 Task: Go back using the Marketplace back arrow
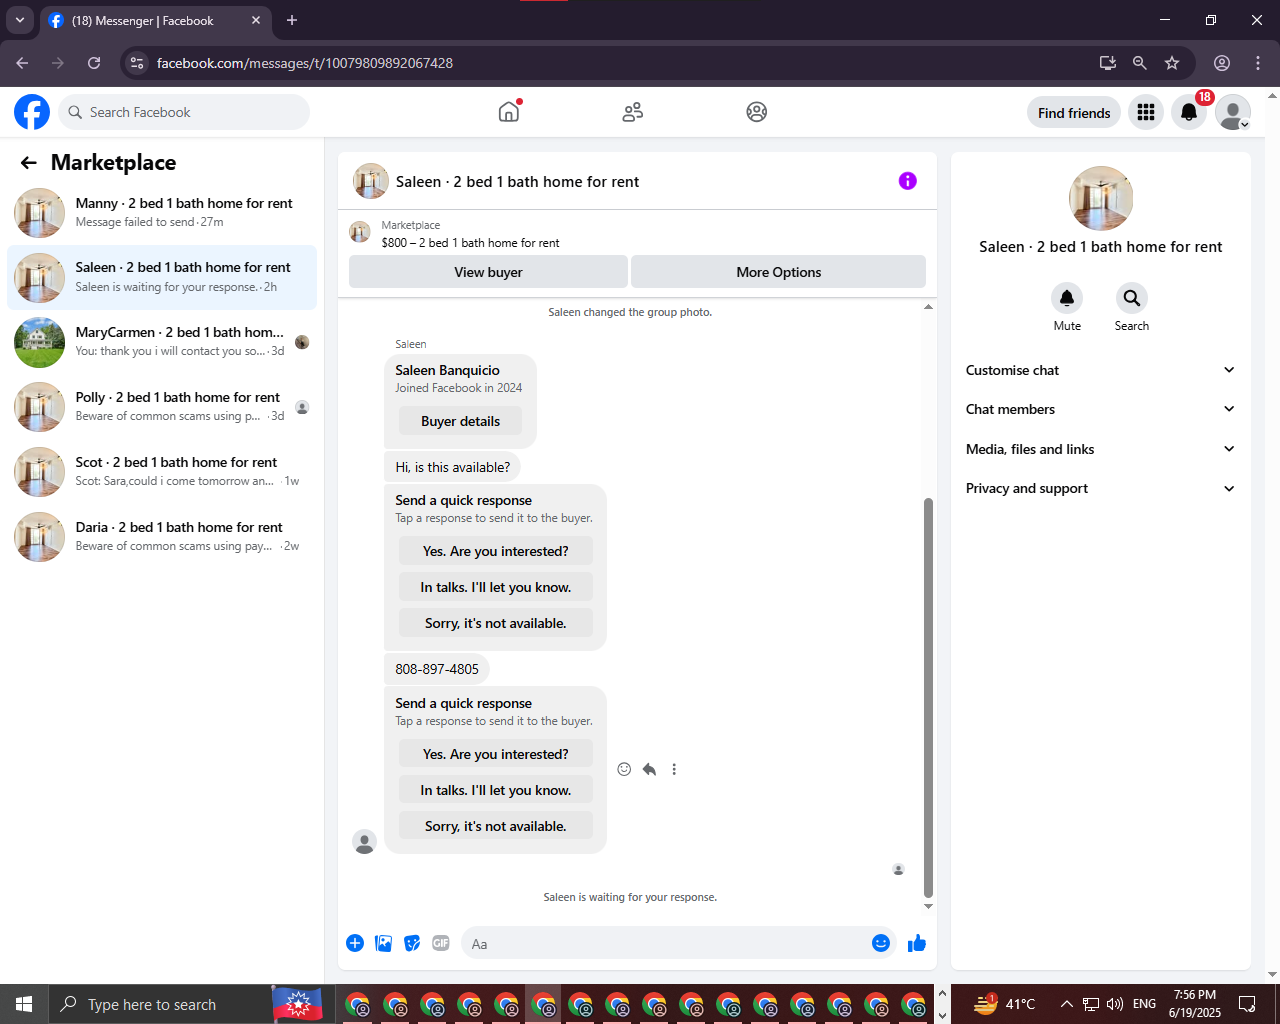tap(29, 162)
